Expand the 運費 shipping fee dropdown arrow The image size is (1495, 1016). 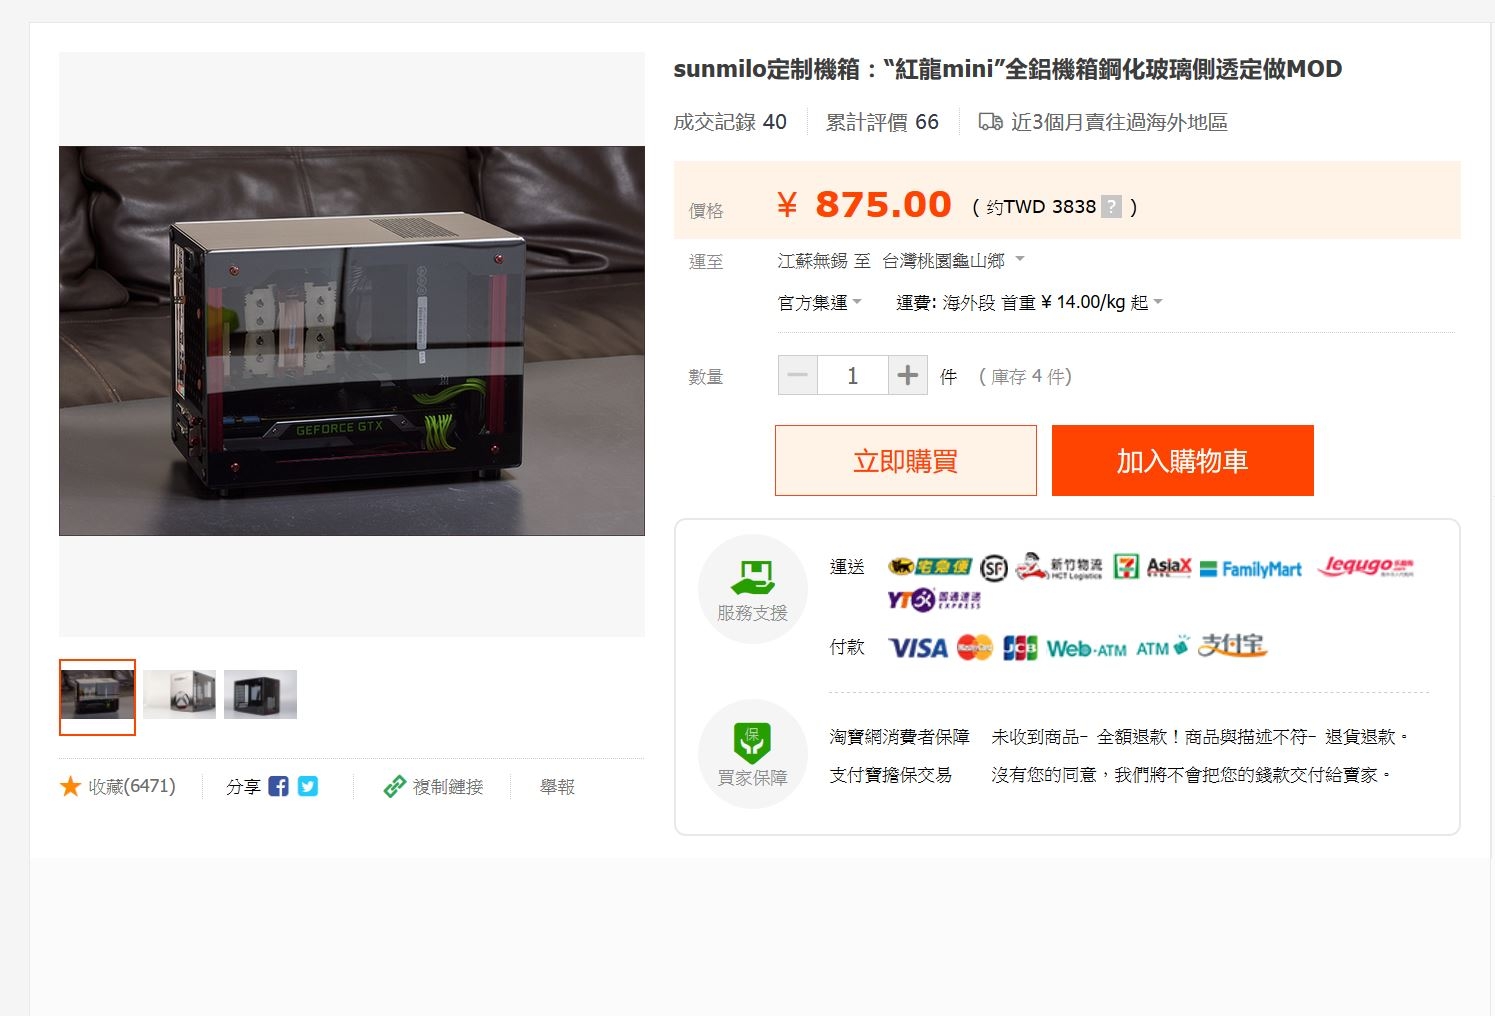[x=1158, y=302]
